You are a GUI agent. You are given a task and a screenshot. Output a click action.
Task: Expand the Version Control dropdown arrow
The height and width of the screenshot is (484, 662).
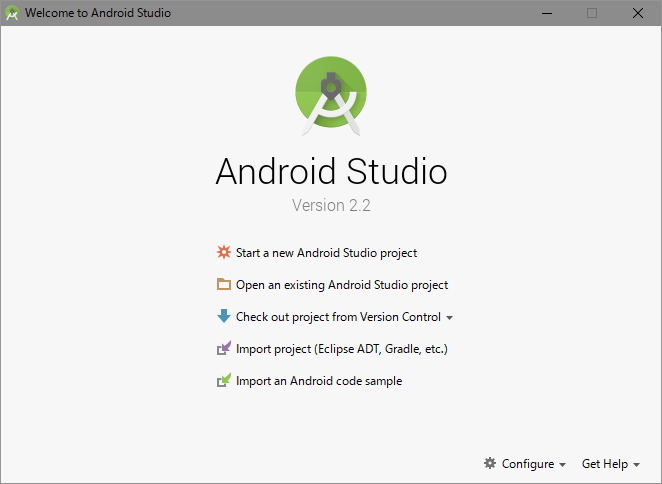point(450,318)
